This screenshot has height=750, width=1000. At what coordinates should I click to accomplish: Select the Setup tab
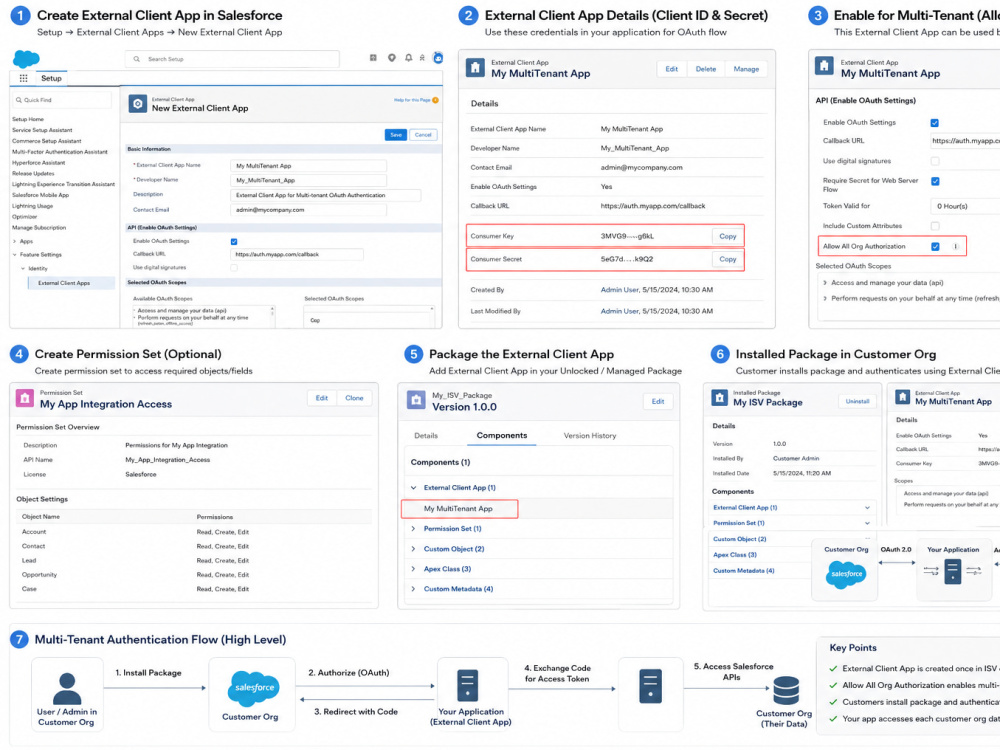[x=51, y=78]
